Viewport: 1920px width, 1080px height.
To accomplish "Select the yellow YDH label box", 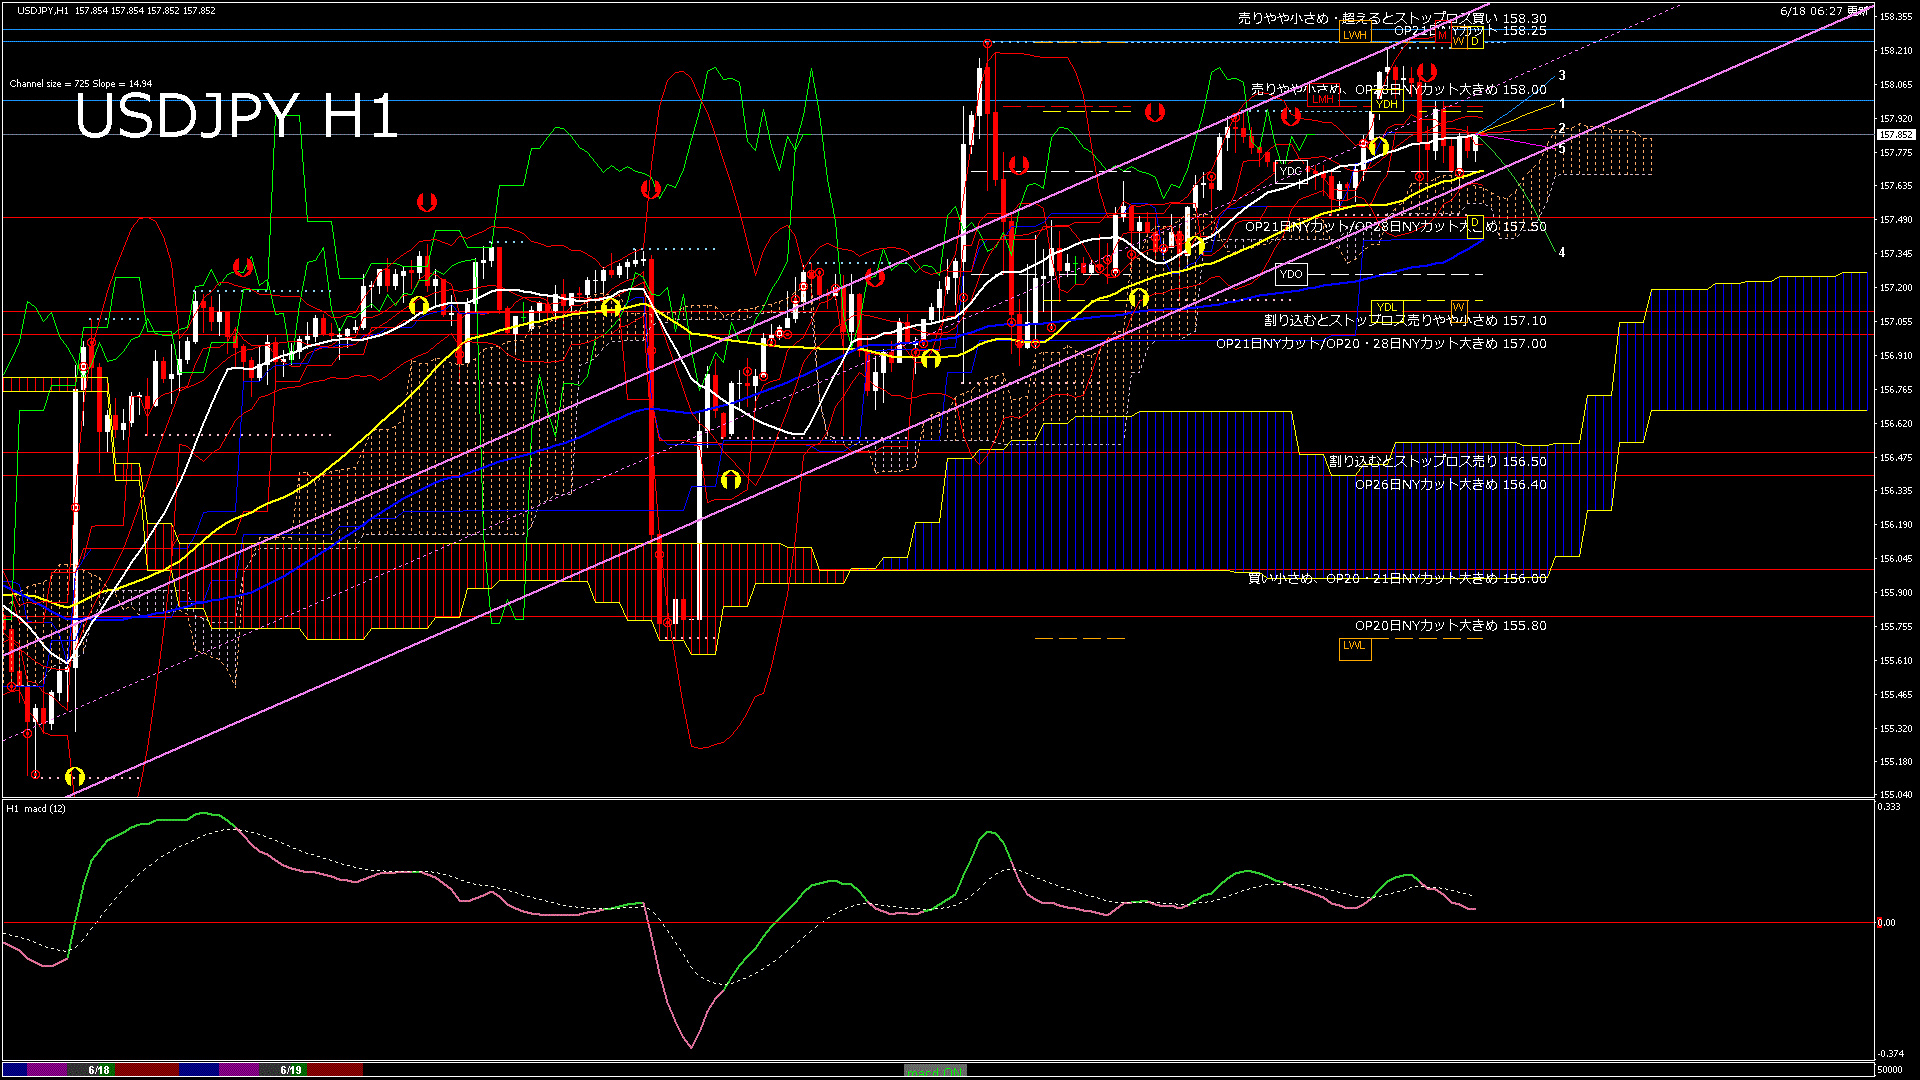I will point(1386,104).
